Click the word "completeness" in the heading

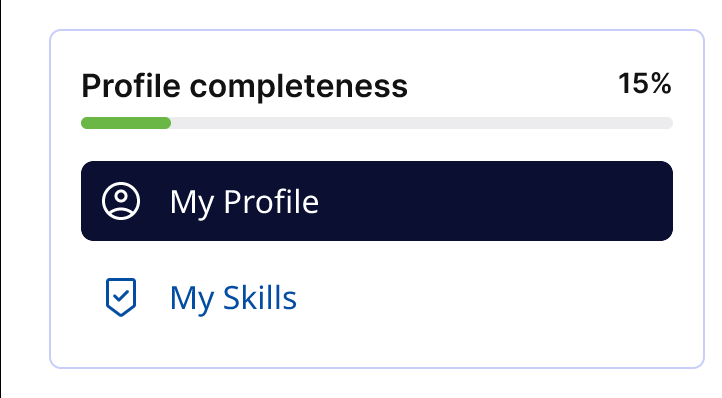pos(298,87)
